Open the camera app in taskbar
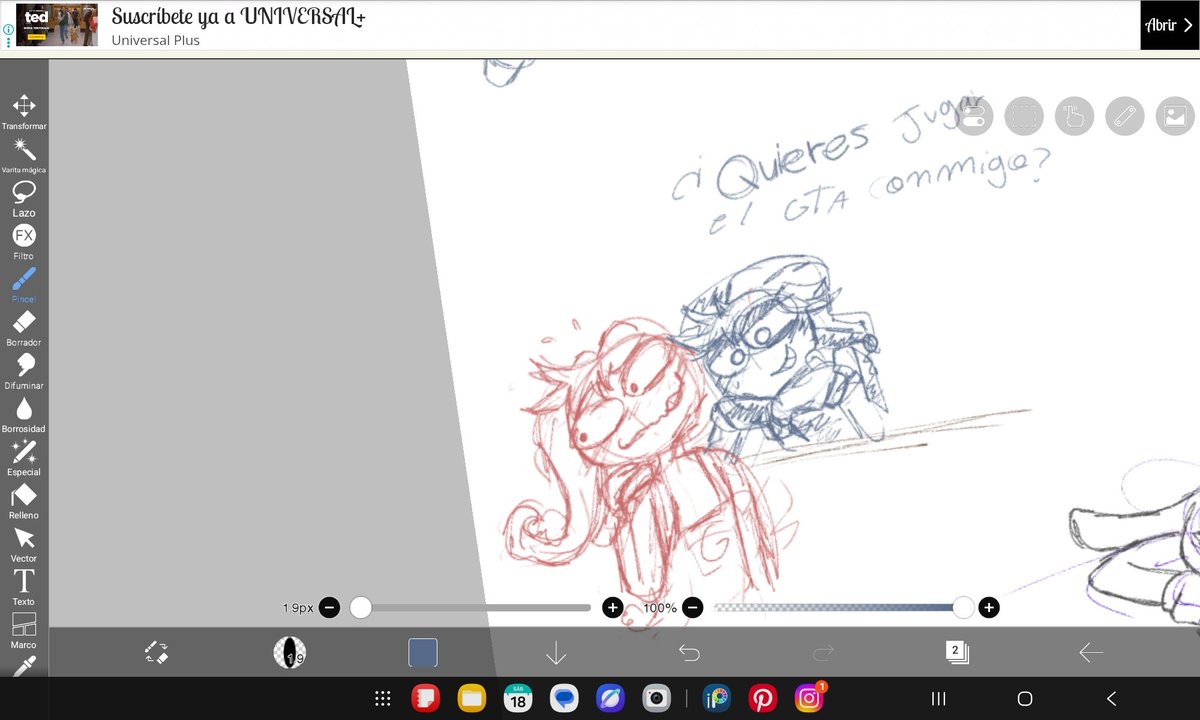 pos(656,699)
